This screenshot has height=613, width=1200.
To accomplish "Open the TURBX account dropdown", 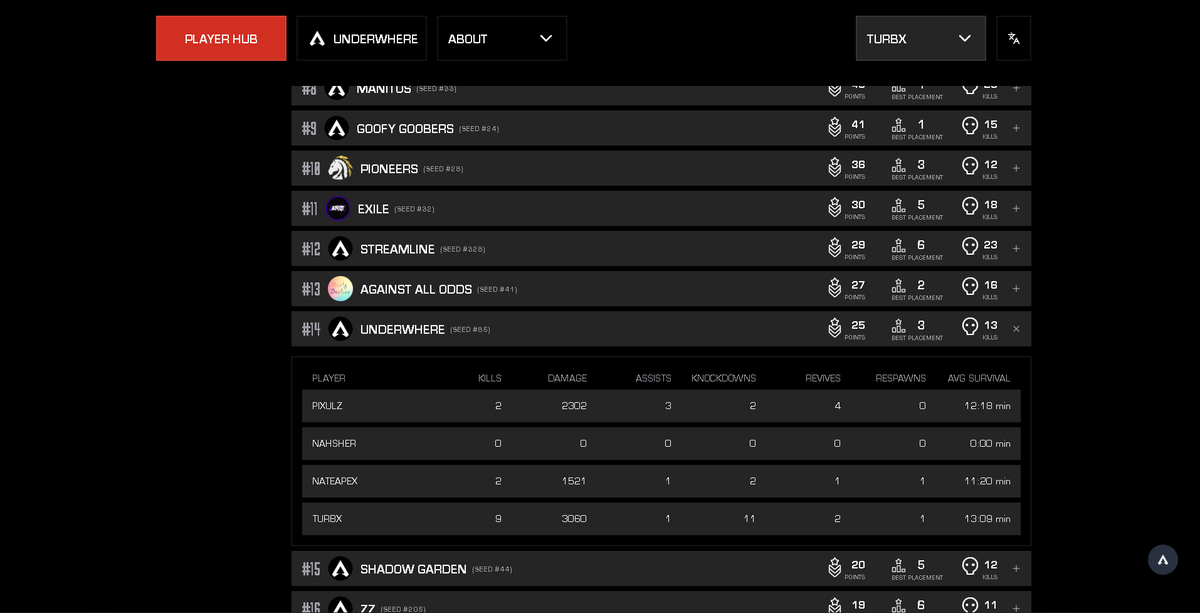I will point(921,38).
